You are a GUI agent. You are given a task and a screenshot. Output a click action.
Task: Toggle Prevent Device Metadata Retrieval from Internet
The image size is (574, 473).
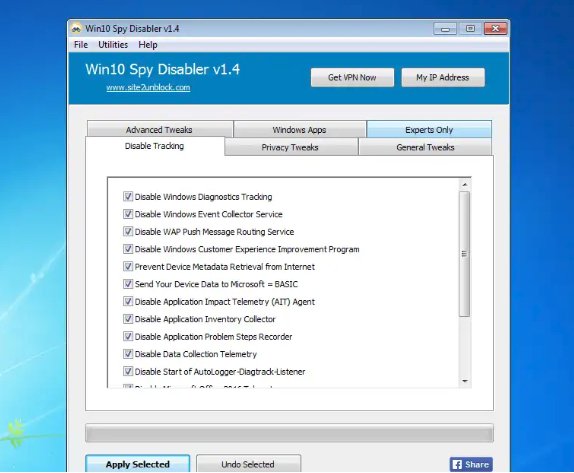[128, 267]
